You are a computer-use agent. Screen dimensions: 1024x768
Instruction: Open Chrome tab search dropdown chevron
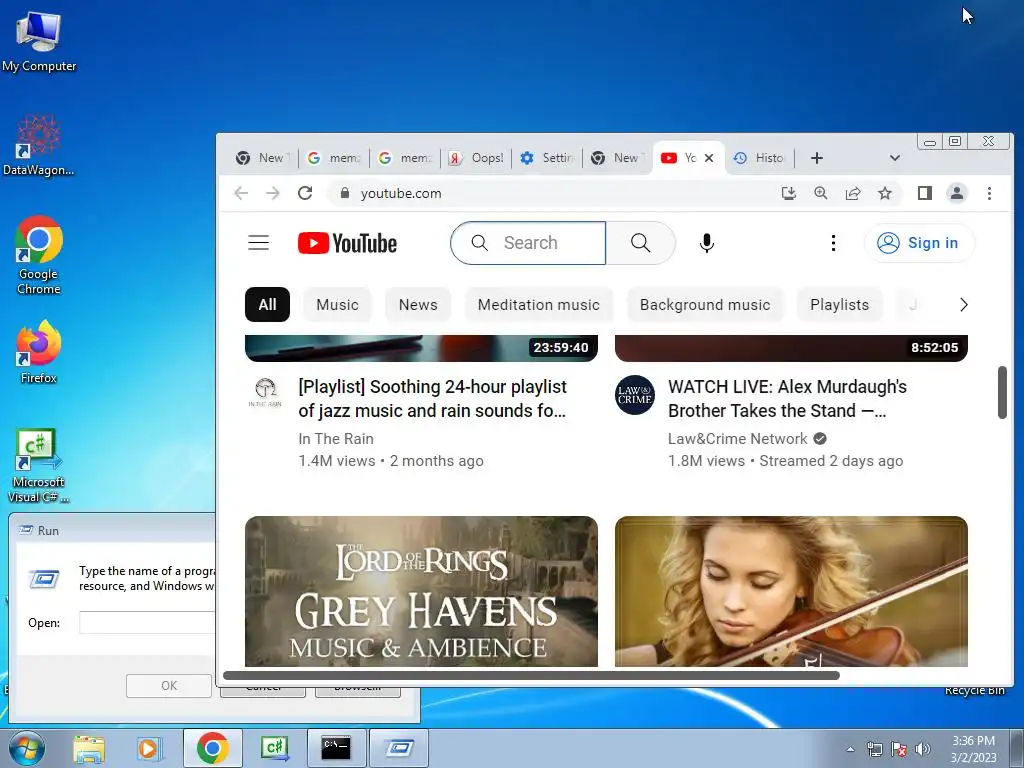coord(895,158)
